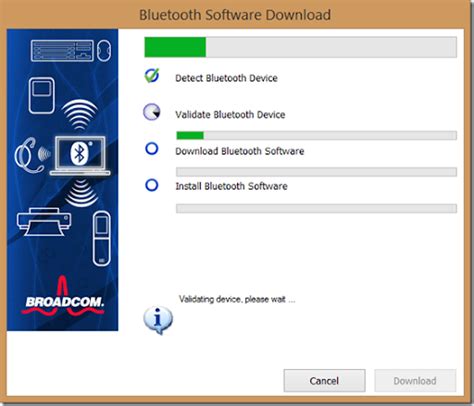This screenshot has width=474, height=406.
Task: Click the circle icon beside Download Bluetooth Software
Action: pyautogui.click(x=152, y=148)
